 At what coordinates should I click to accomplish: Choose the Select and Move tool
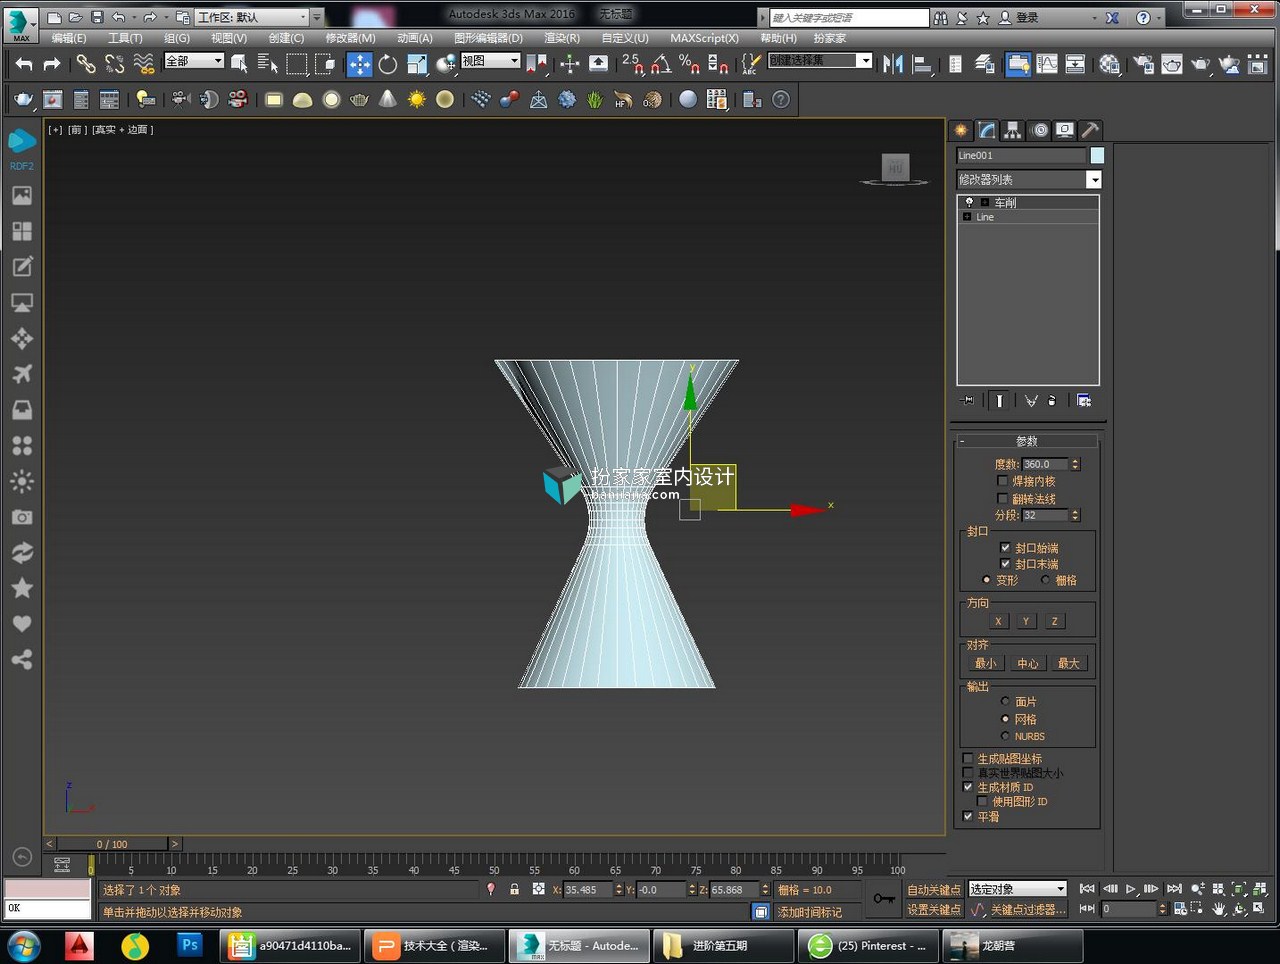(359, 64)
